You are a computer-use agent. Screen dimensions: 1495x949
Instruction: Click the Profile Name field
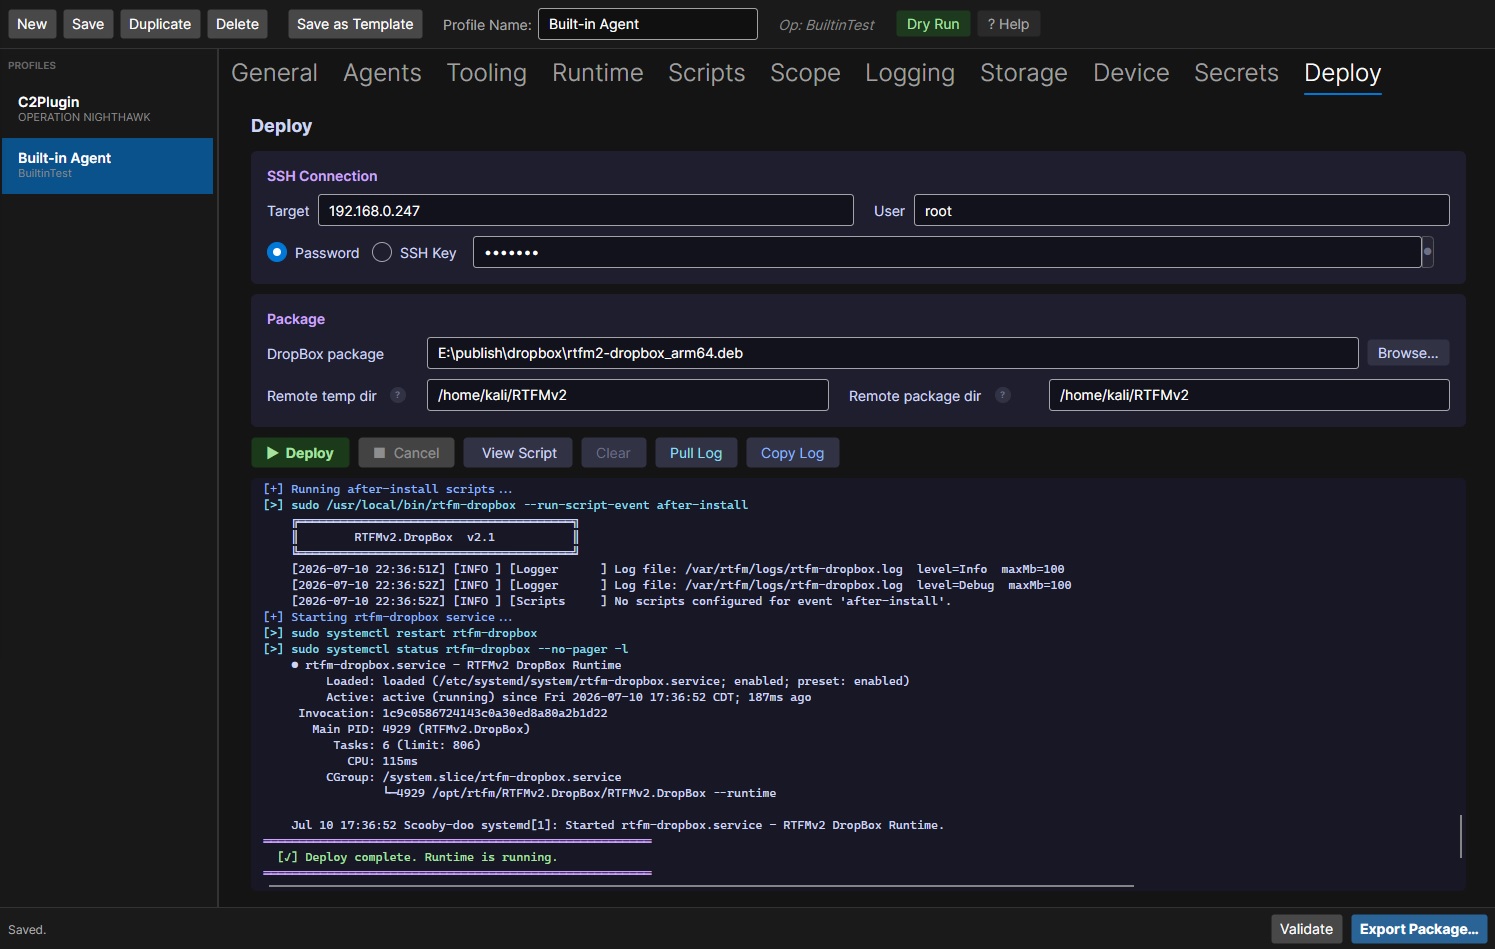[x=648, y=24]
